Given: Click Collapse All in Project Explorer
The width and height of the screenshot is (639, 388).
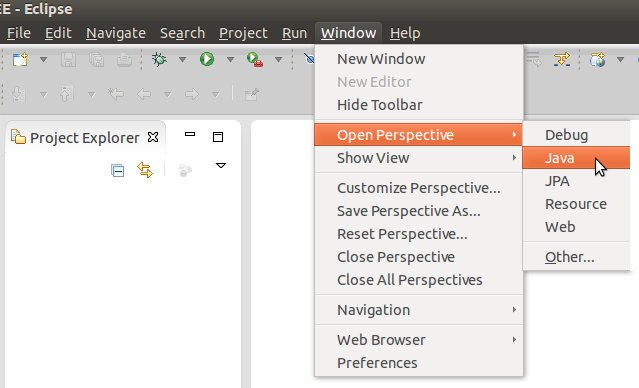Looking at the screenshot, I should (x=117, y=170).
